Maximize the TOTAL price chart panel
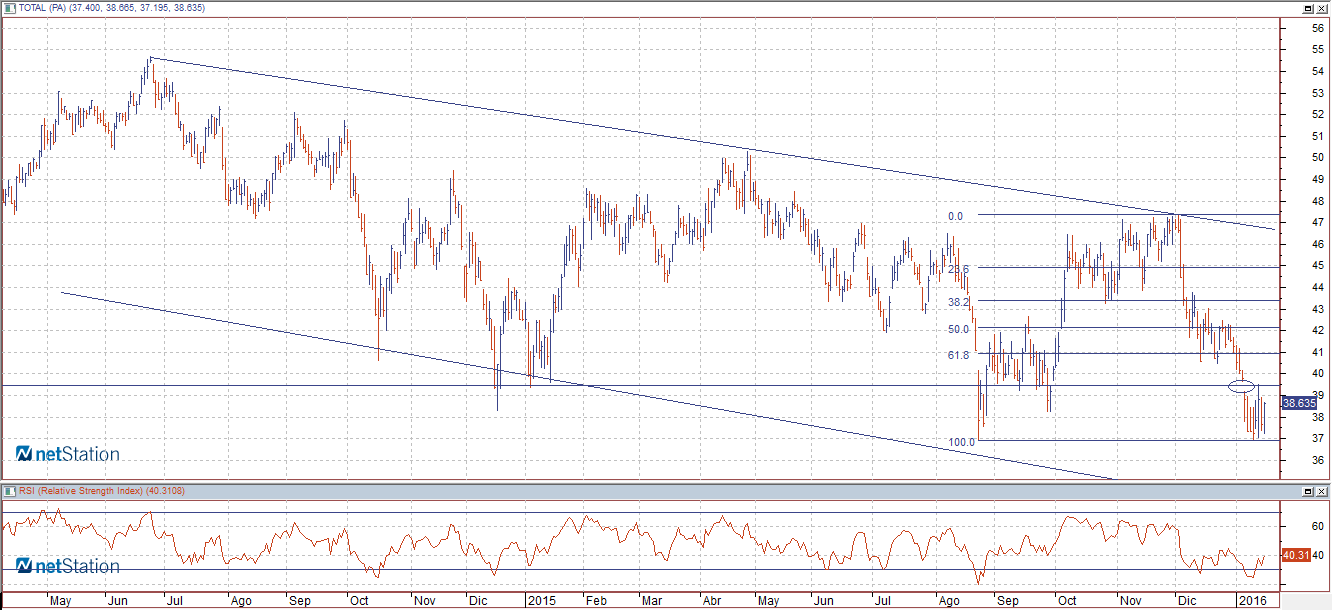Image resolution: width=1332 pixels, height=610 pixels. click(x=1308, y=8)
